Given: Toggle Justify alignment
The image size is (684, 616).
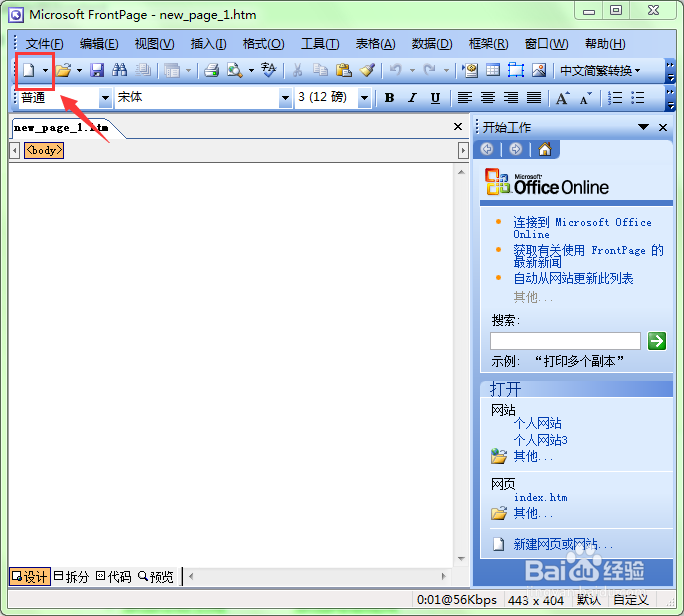Looking at the screenshot, I should [x=534, y=98].
